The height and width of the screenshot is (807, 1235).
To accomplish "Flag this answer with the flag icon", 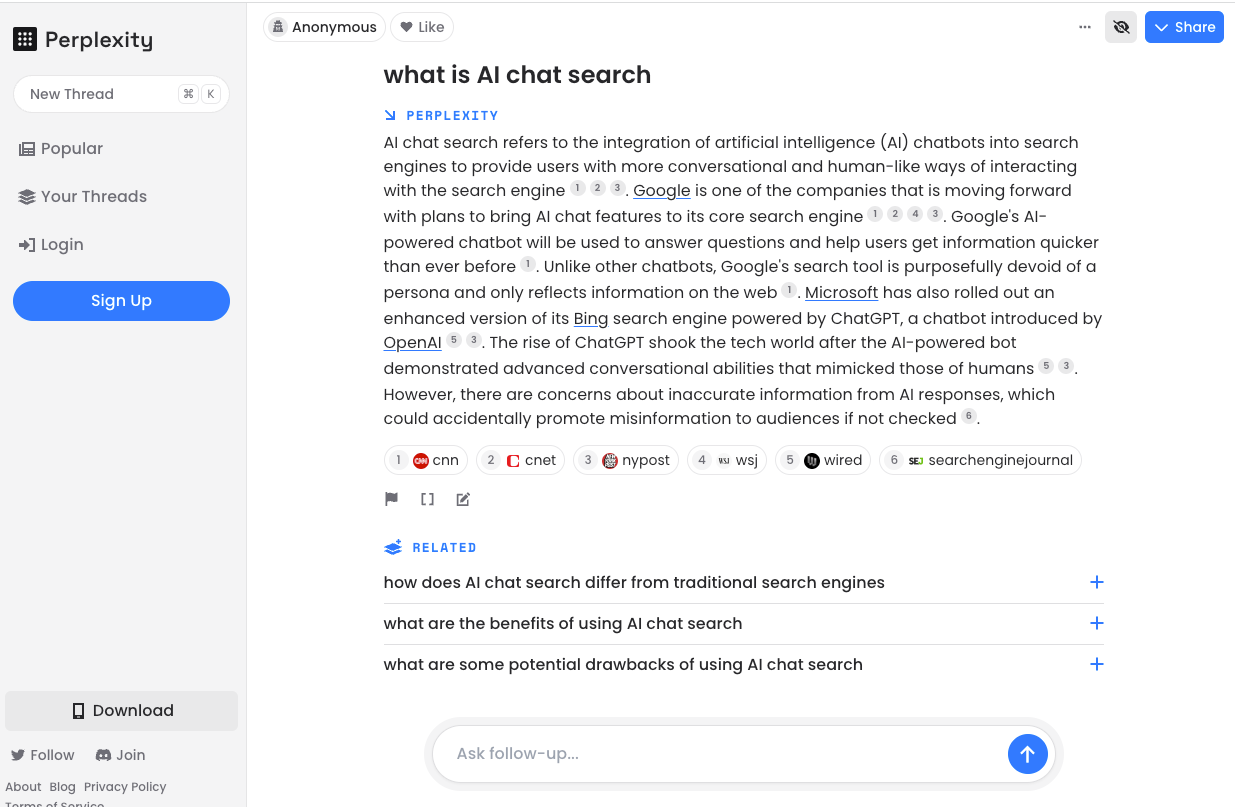I will click(x=391, y=499).
